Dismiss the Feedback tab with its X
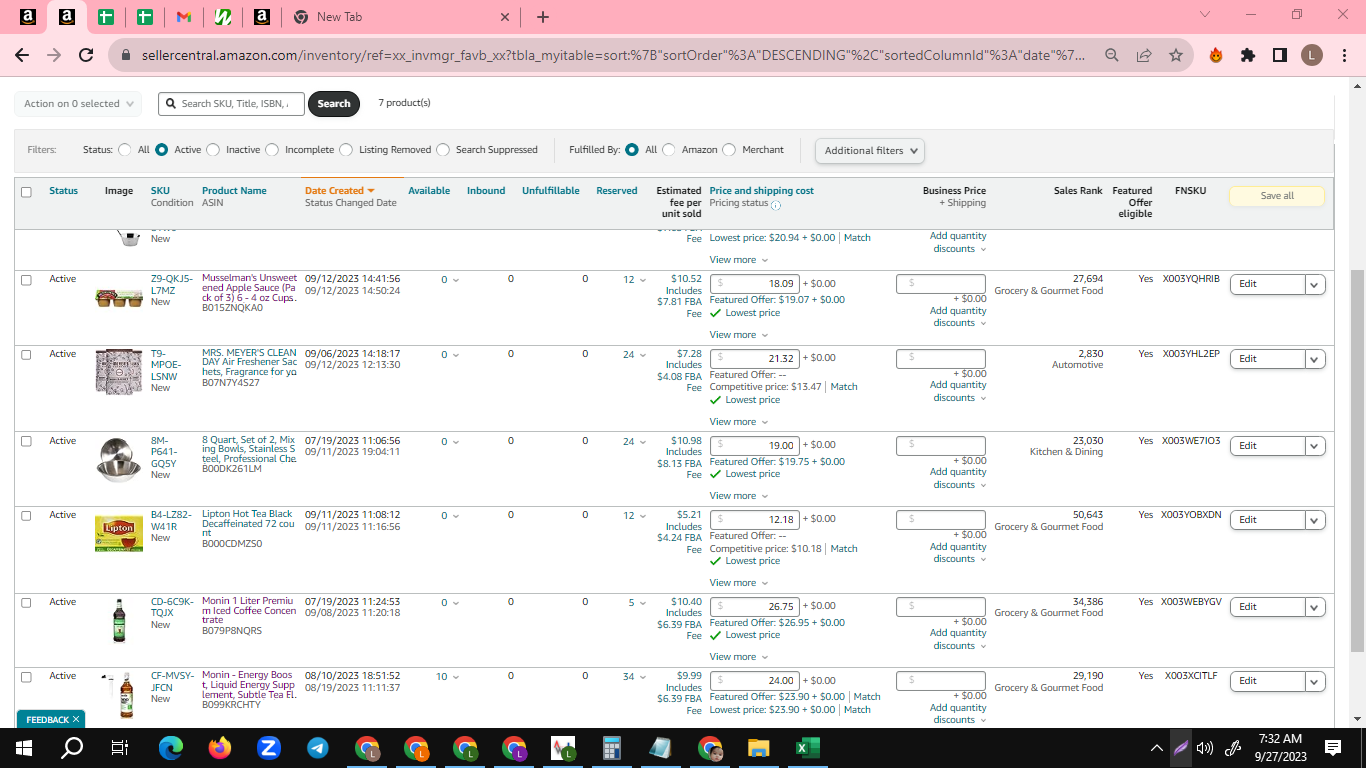This screenshot has width=1366, height=768. click(76, 719)
